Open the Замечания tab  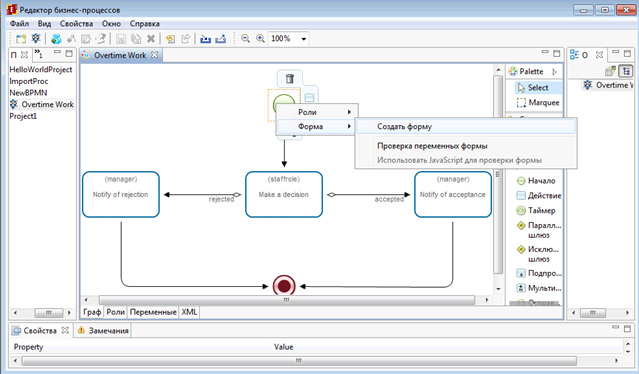[x=104, y=330]
